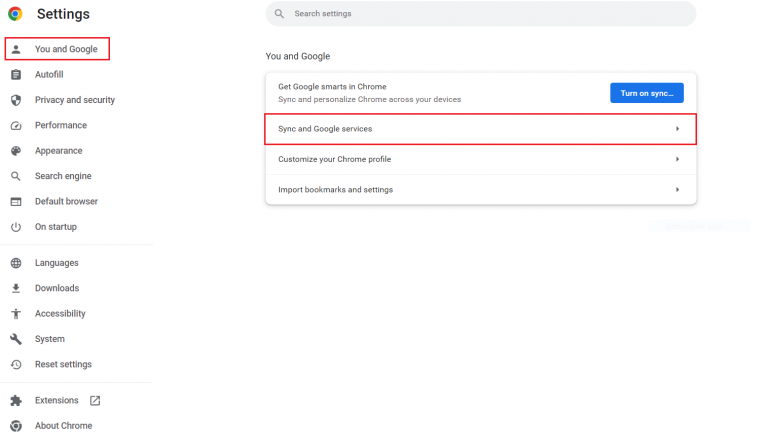Expand Import bookmarks and settings arrow
Viewport: 768px width, 442px height.
(677, 190)
